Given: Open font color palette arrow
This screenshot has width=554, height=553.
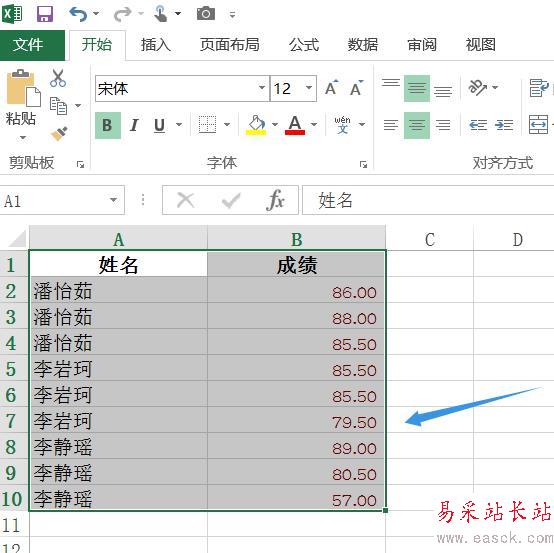Looking at the screenshot, I should click(x=314, y=124).
